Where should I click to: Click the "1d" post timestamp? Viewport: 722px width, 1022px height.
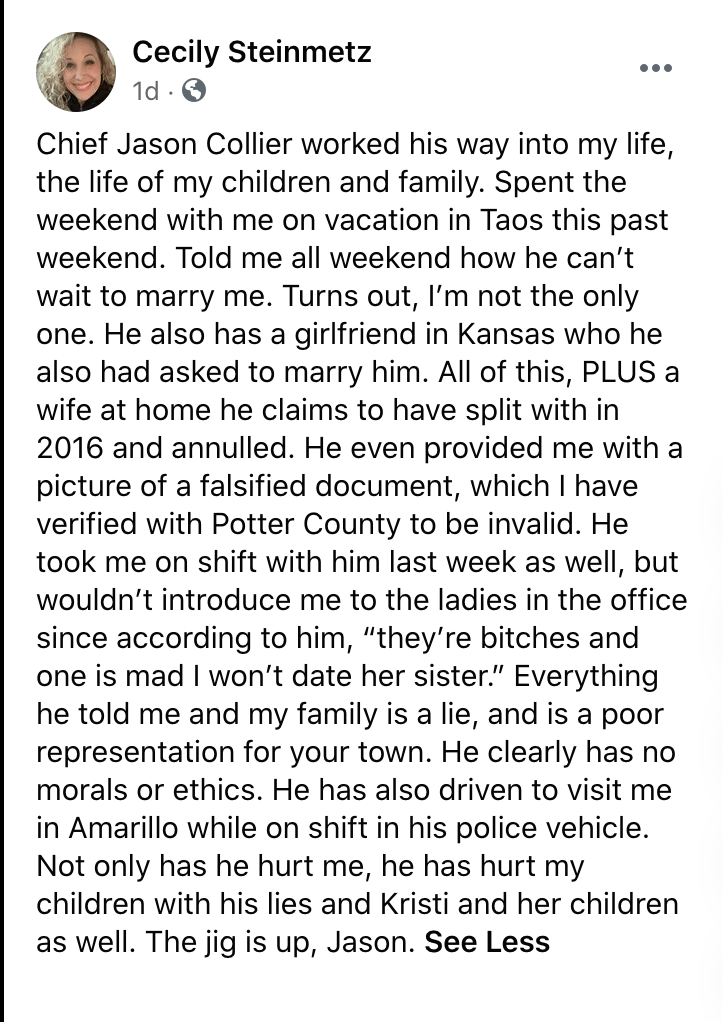coord(145,91)
